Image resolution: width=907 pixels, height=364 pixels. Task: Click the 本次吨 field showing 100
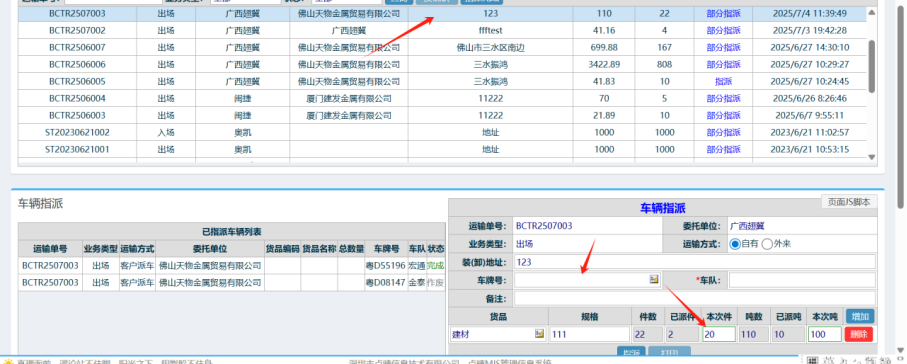coord(825,334)
